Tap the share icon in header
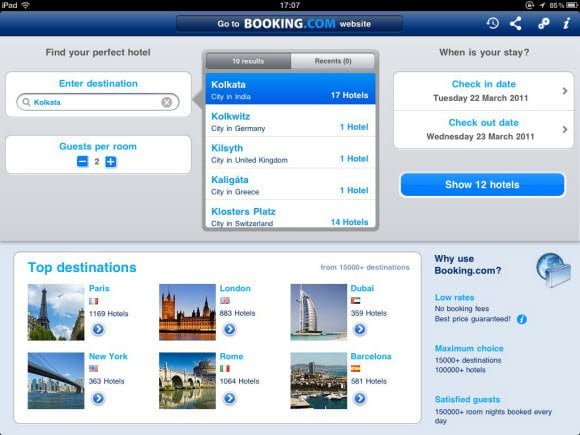The image size is (580, 435). click(x=516, y=23)
